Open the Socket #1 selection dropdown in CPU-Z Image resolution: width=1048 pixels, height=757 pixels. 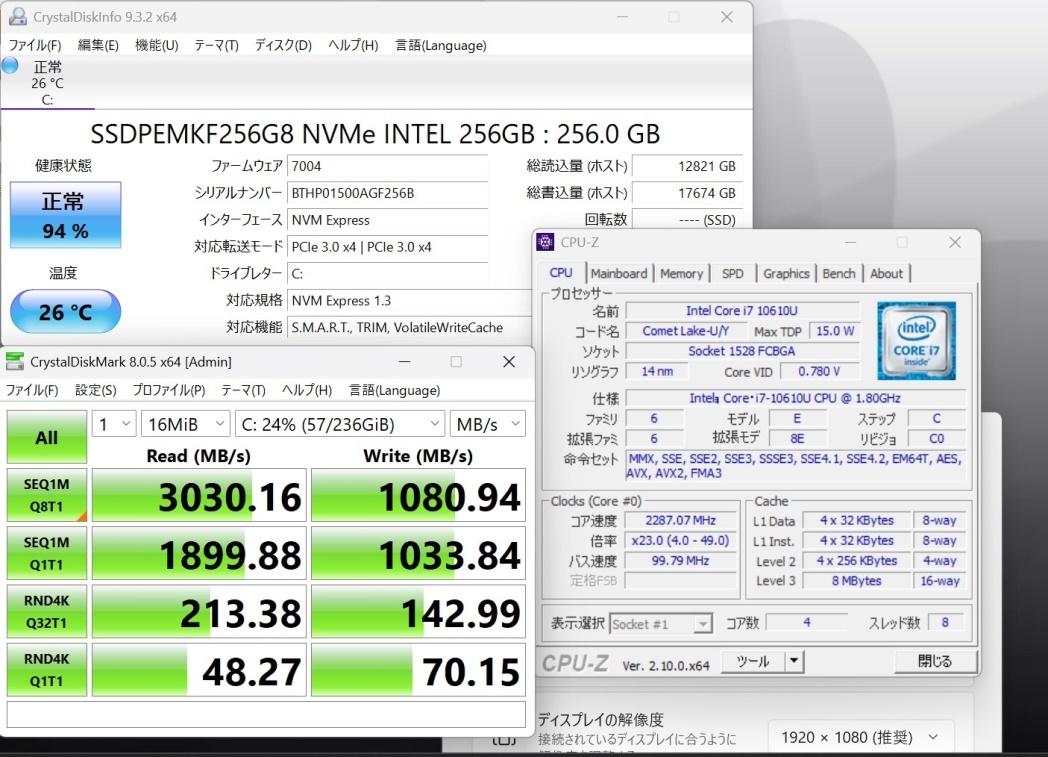coord(660,624)
